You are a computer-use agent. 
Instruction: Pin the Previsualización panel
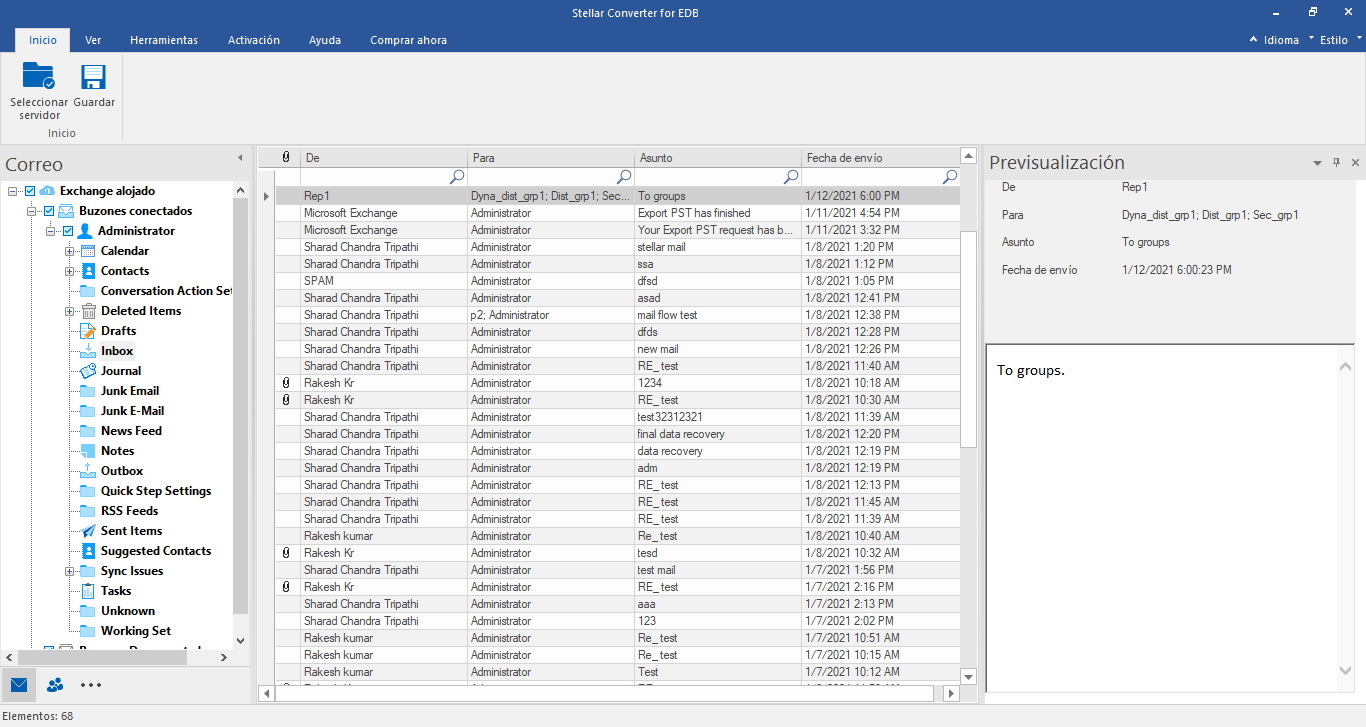tap(1336, 162)
